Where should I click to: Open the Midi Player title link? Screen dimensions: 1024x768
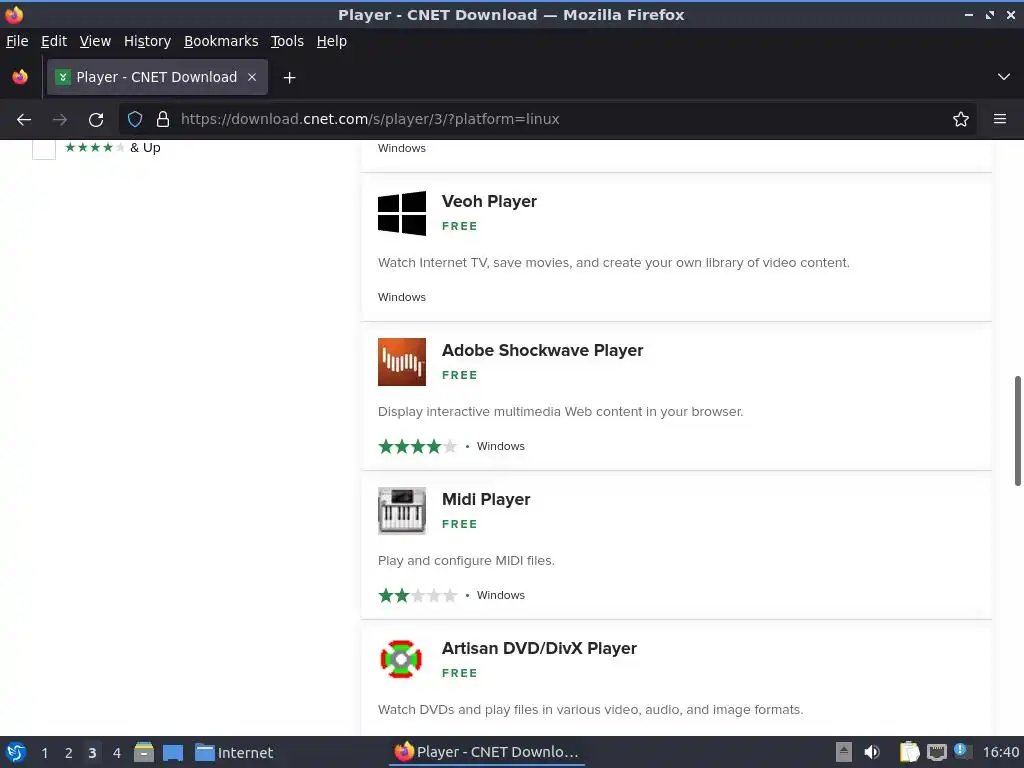pyautogui.click(x=486, y=499)
